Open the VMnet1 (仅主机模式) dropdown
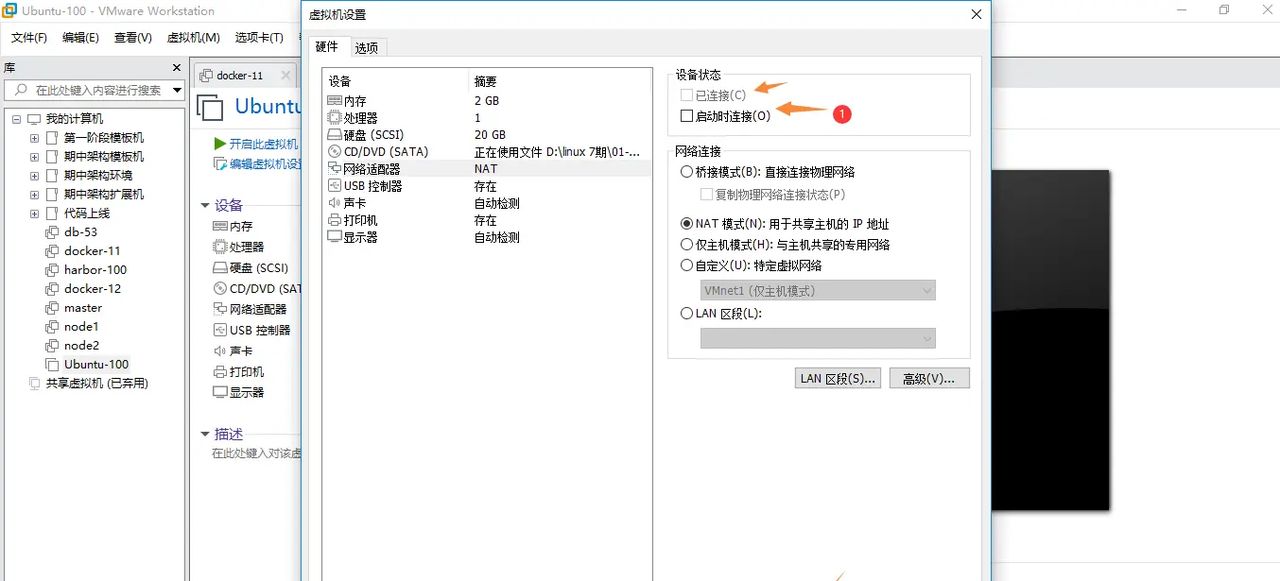 click(817, 290)
